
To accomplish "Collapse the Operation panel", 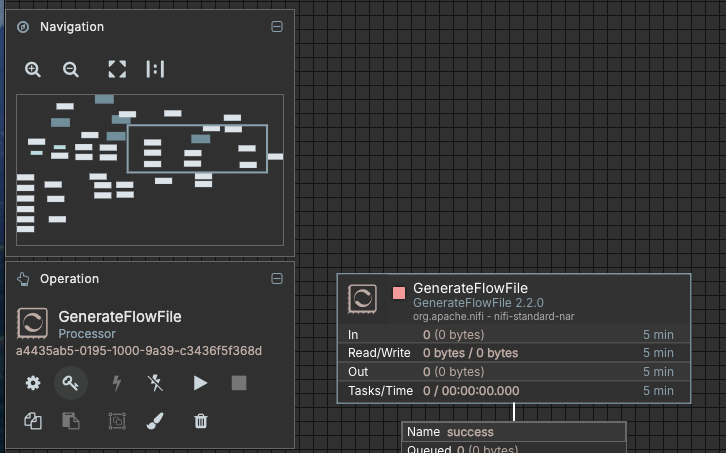I will (x=277, y=279).
